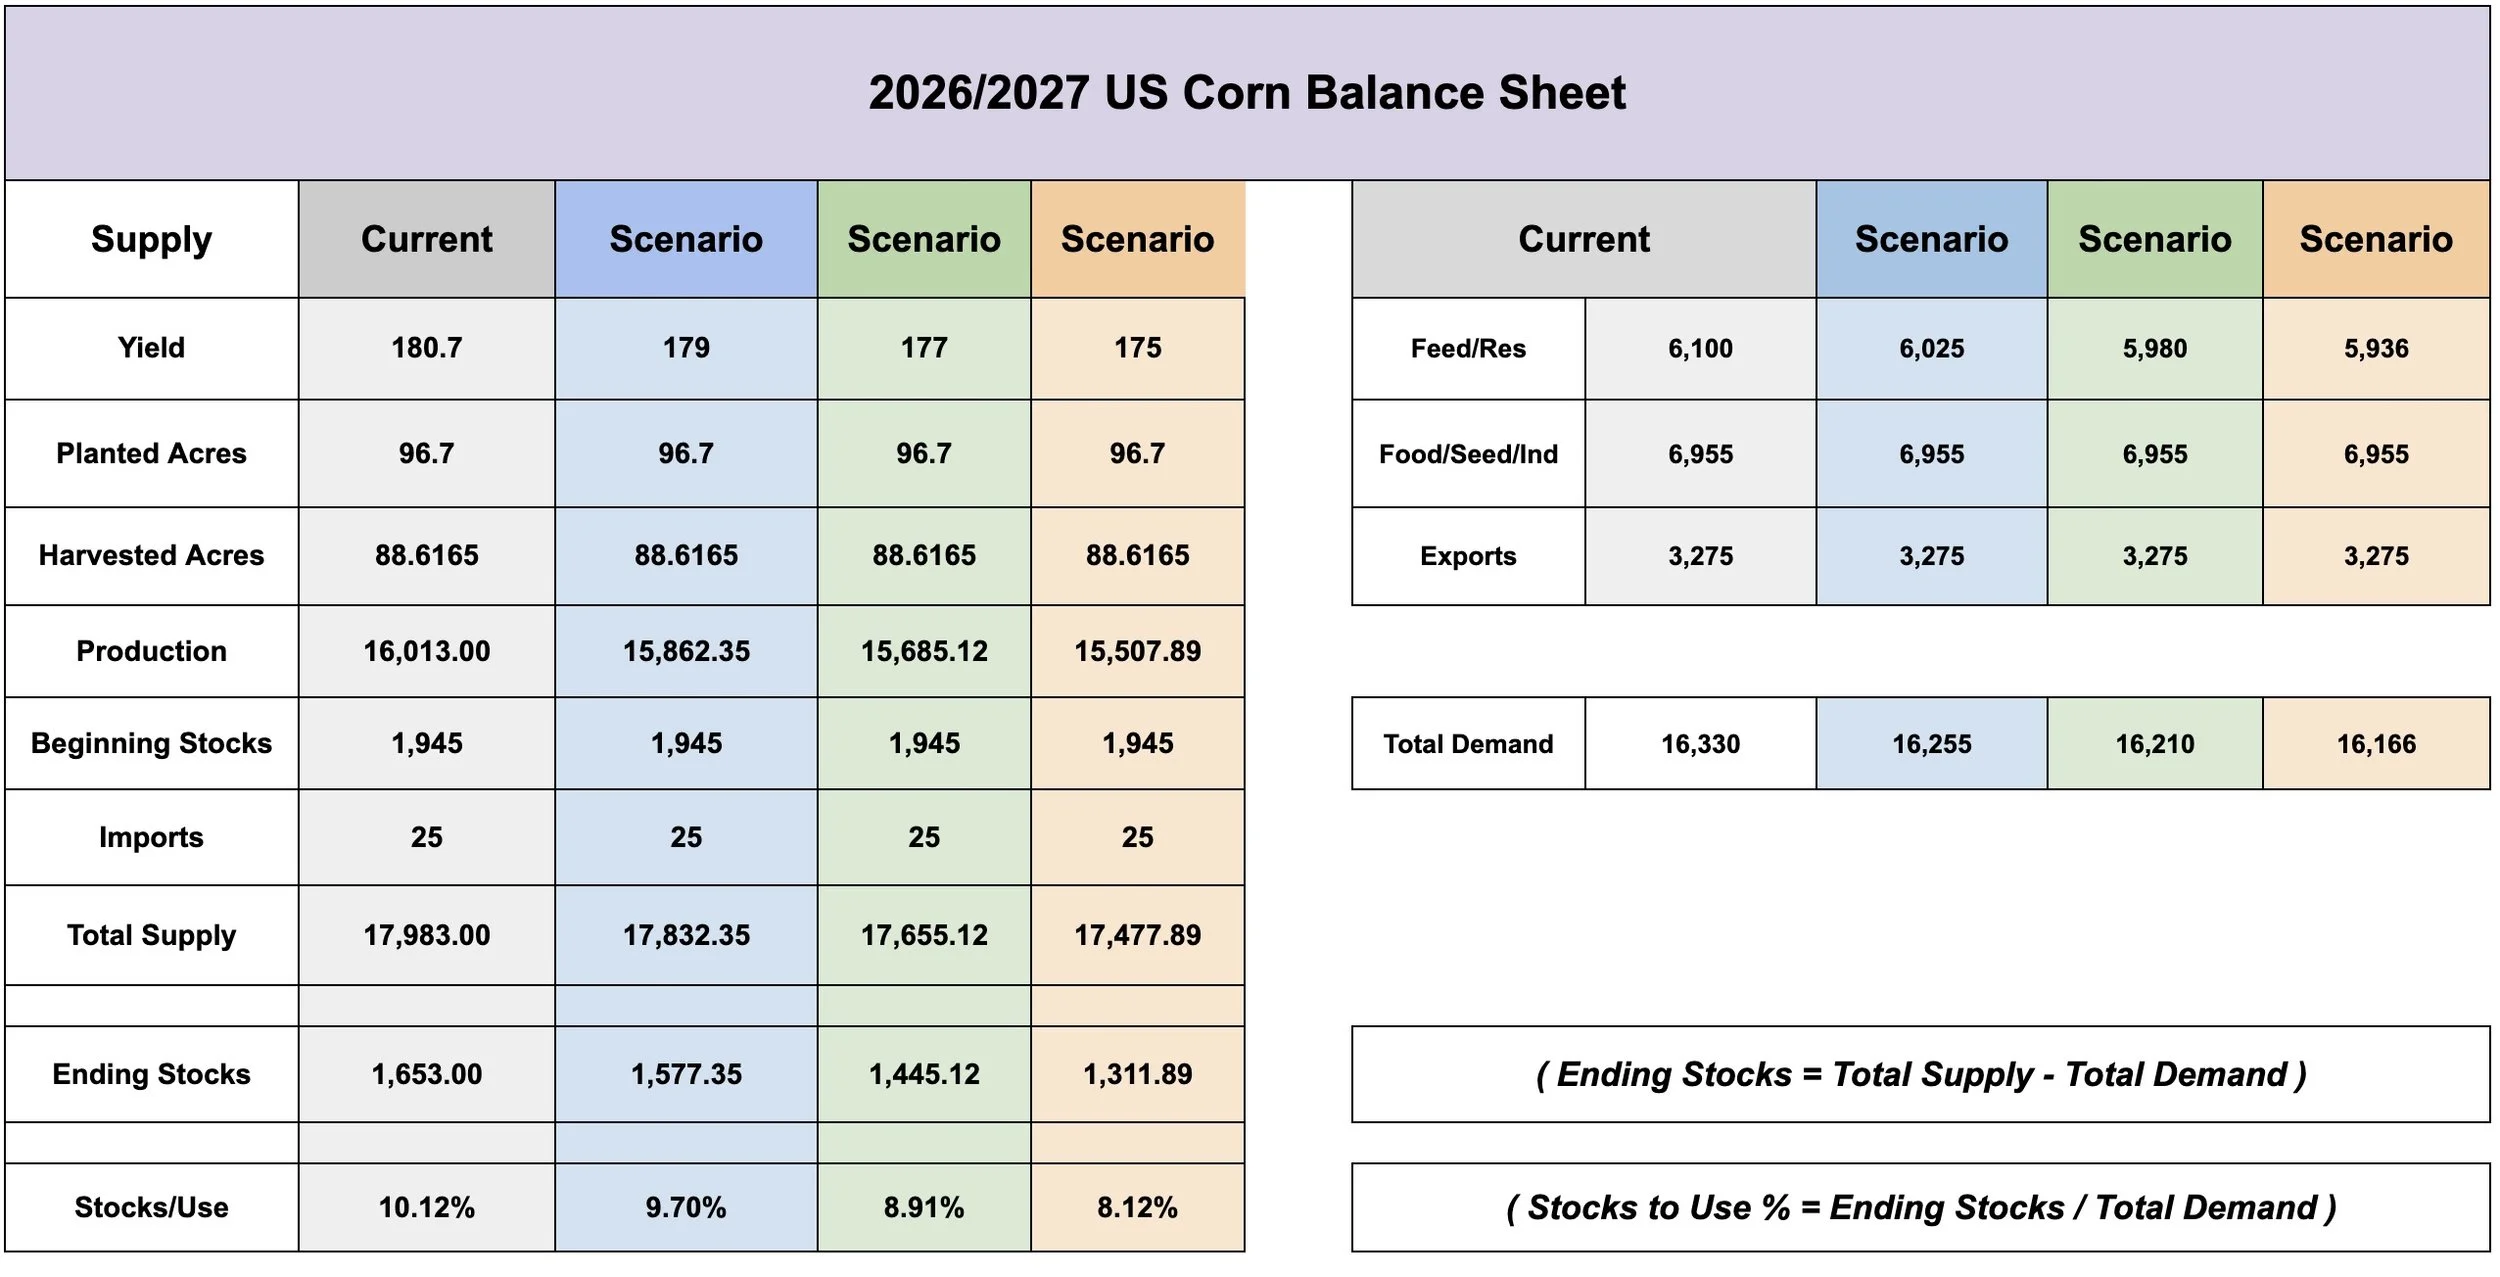Select the Harvested Acres row label
The image size is (2500, 1277).
click(x=151, y=556)
